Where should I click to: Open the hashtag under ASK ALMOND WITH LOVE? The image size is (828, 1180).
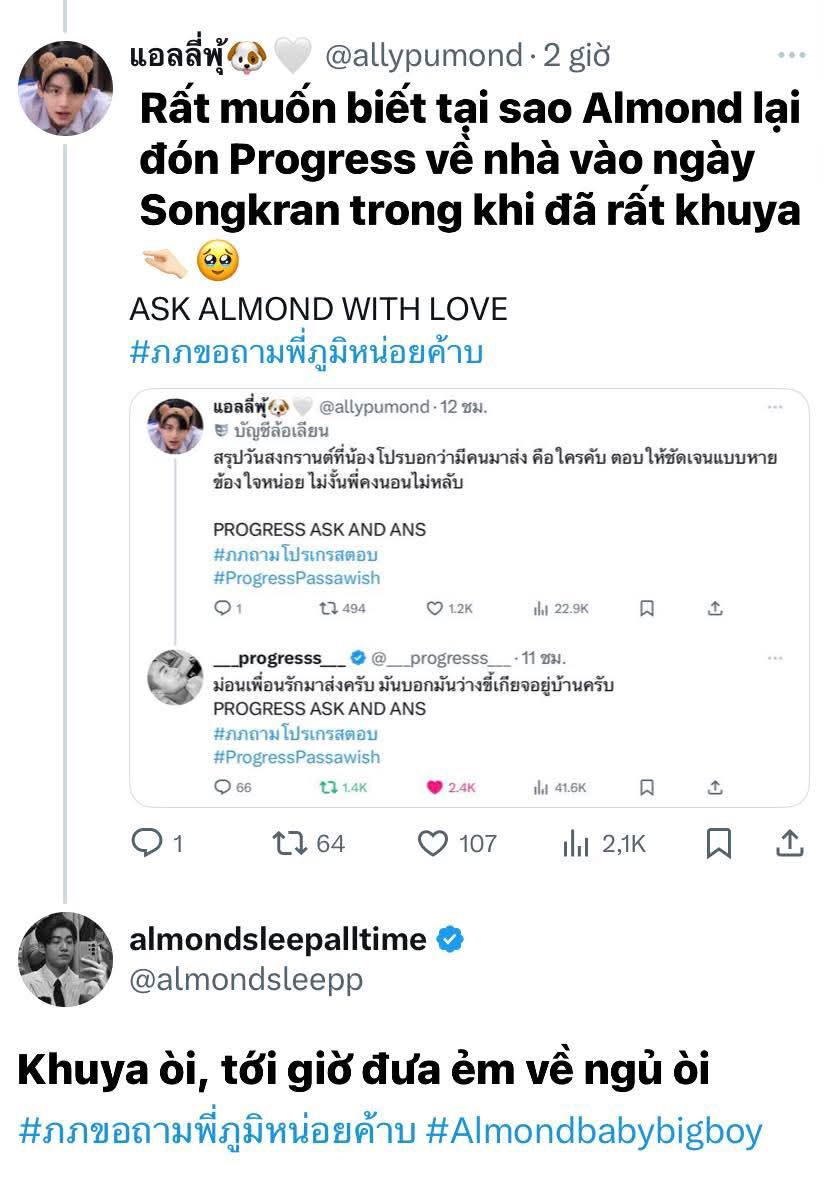(306, 353)
